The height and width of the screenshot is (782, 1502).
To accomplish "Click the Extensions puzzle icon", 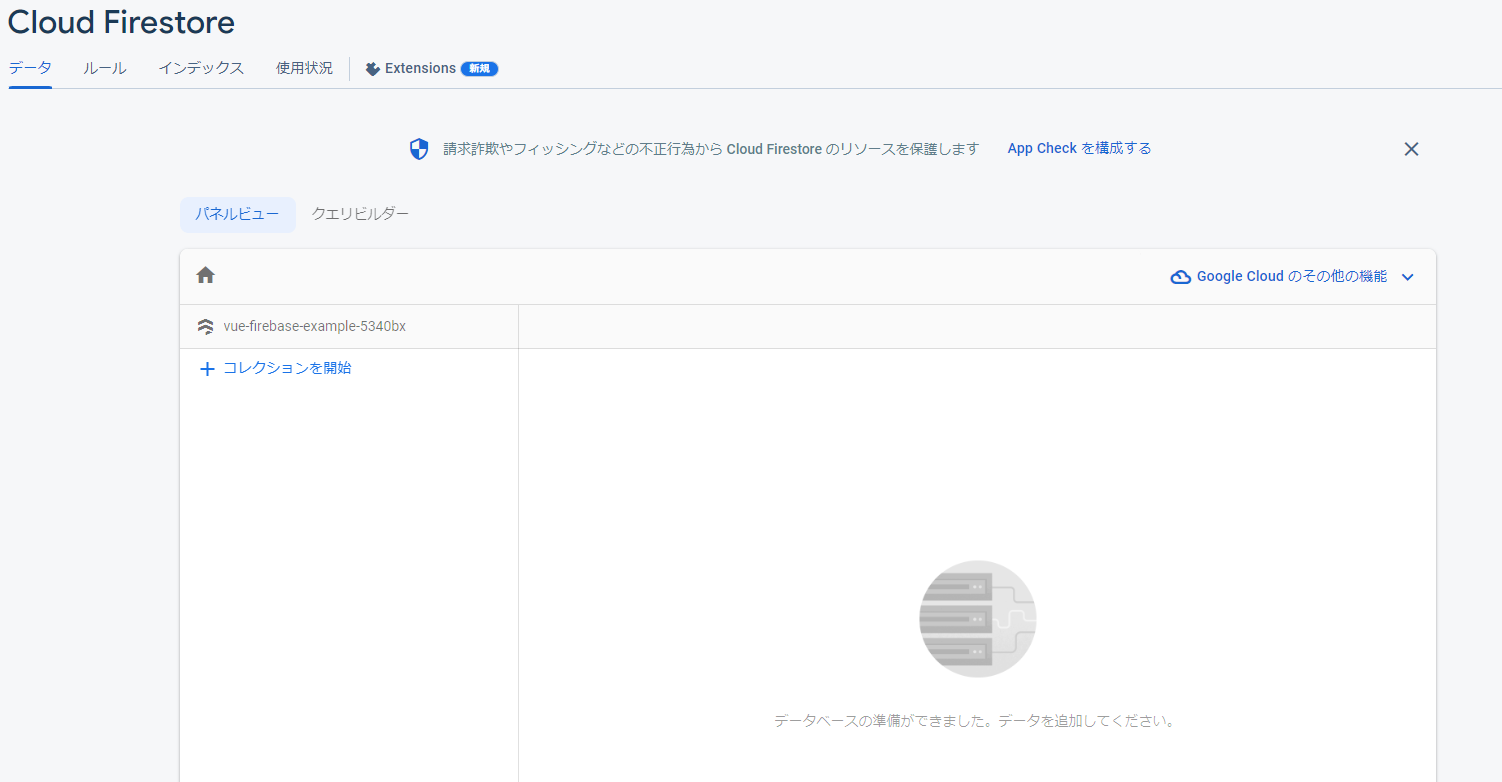I will (372, 69).
